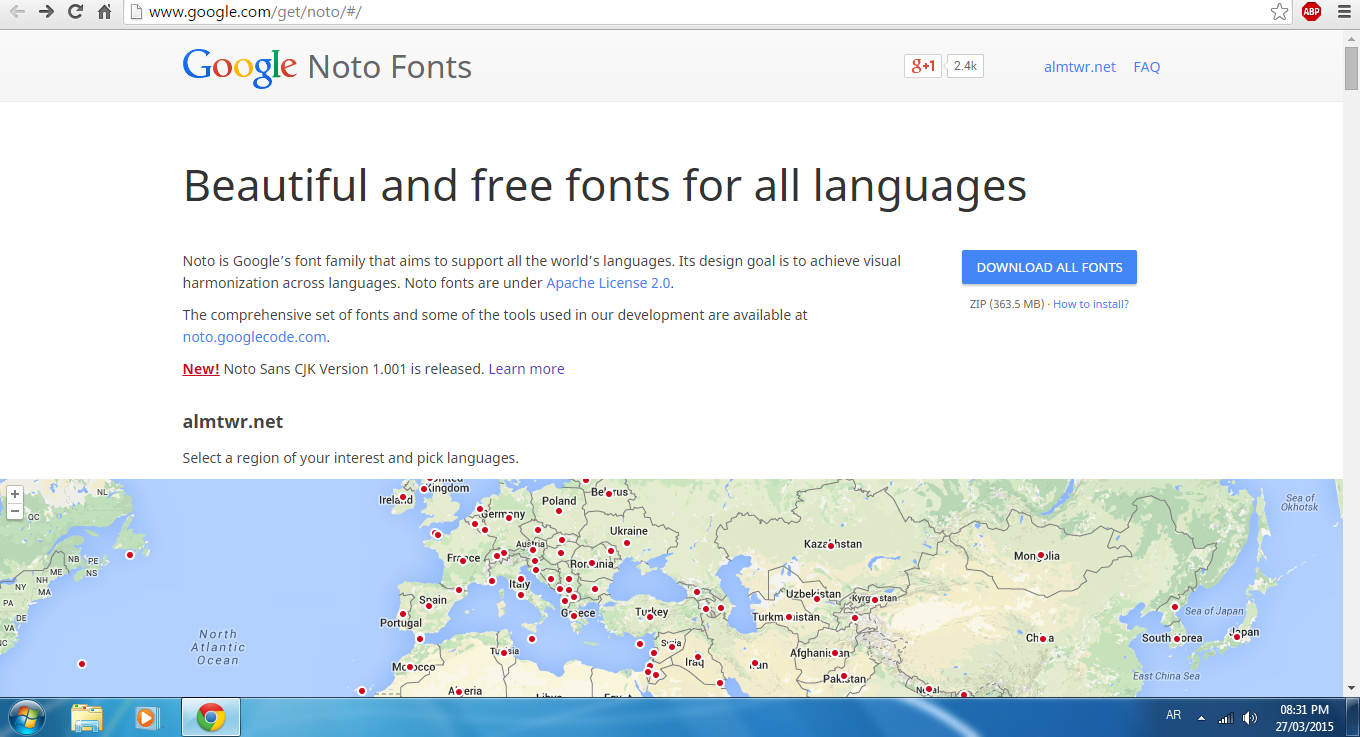The image size is (1360, 737).
Task: Open the Windows Start button
Action: (26, 717)
